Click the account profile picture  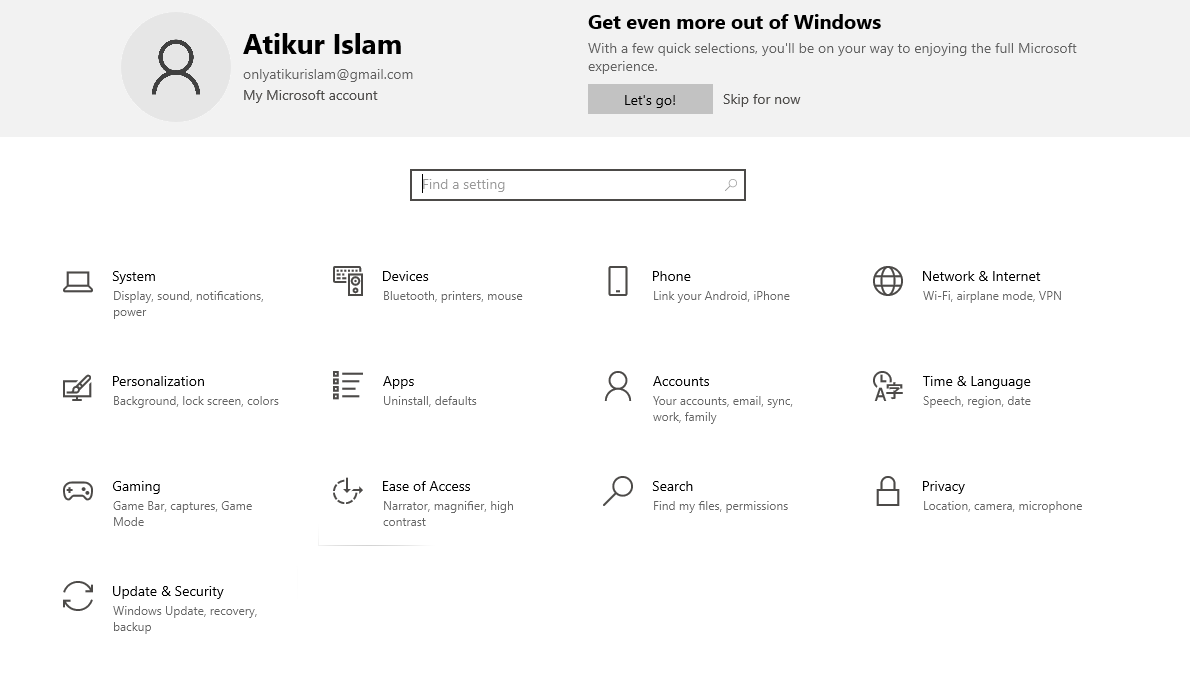[x=176, y=67]
